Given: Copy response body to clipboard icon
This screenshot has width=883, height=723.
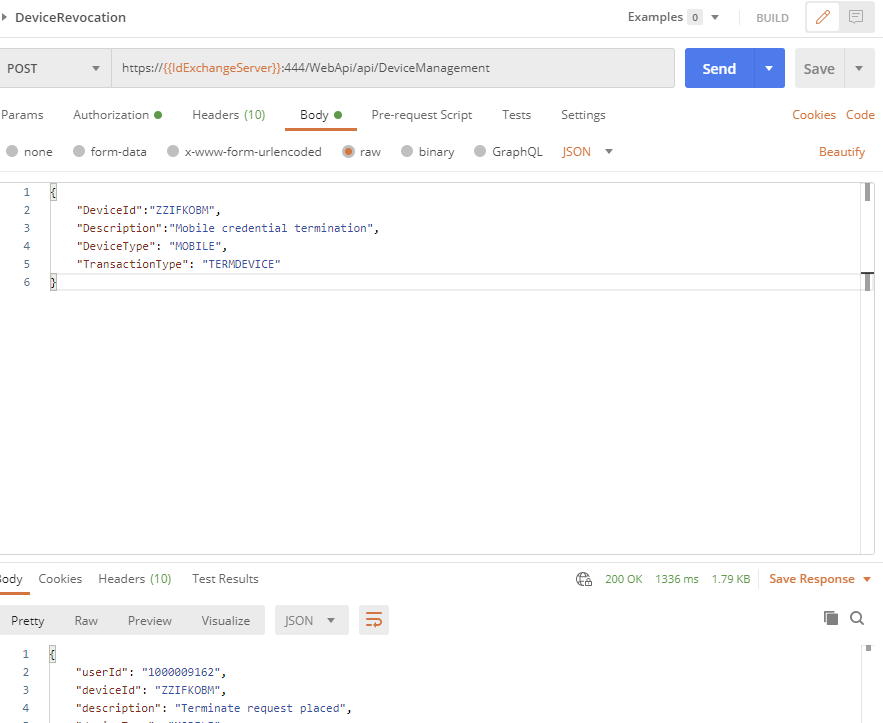Looking at the screenshot, I should (831, 618).
